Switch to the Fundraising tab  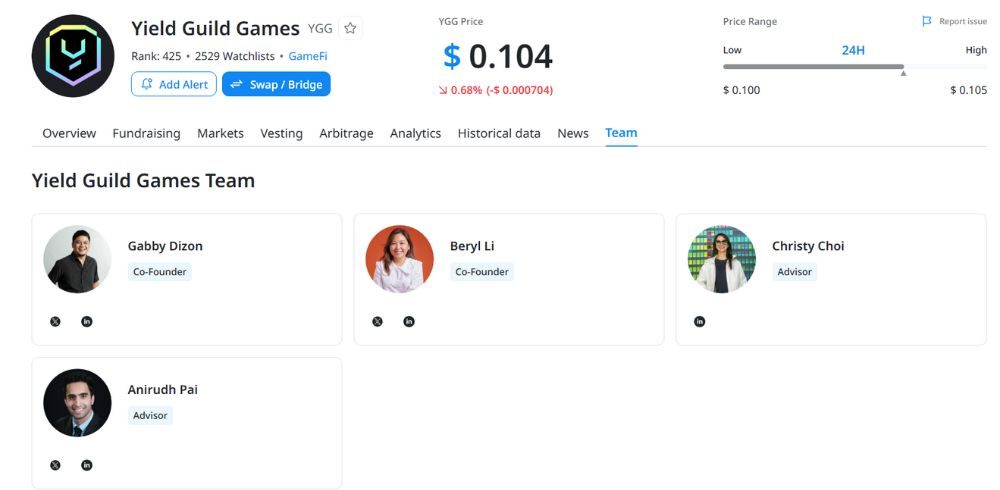coord(146,133)
